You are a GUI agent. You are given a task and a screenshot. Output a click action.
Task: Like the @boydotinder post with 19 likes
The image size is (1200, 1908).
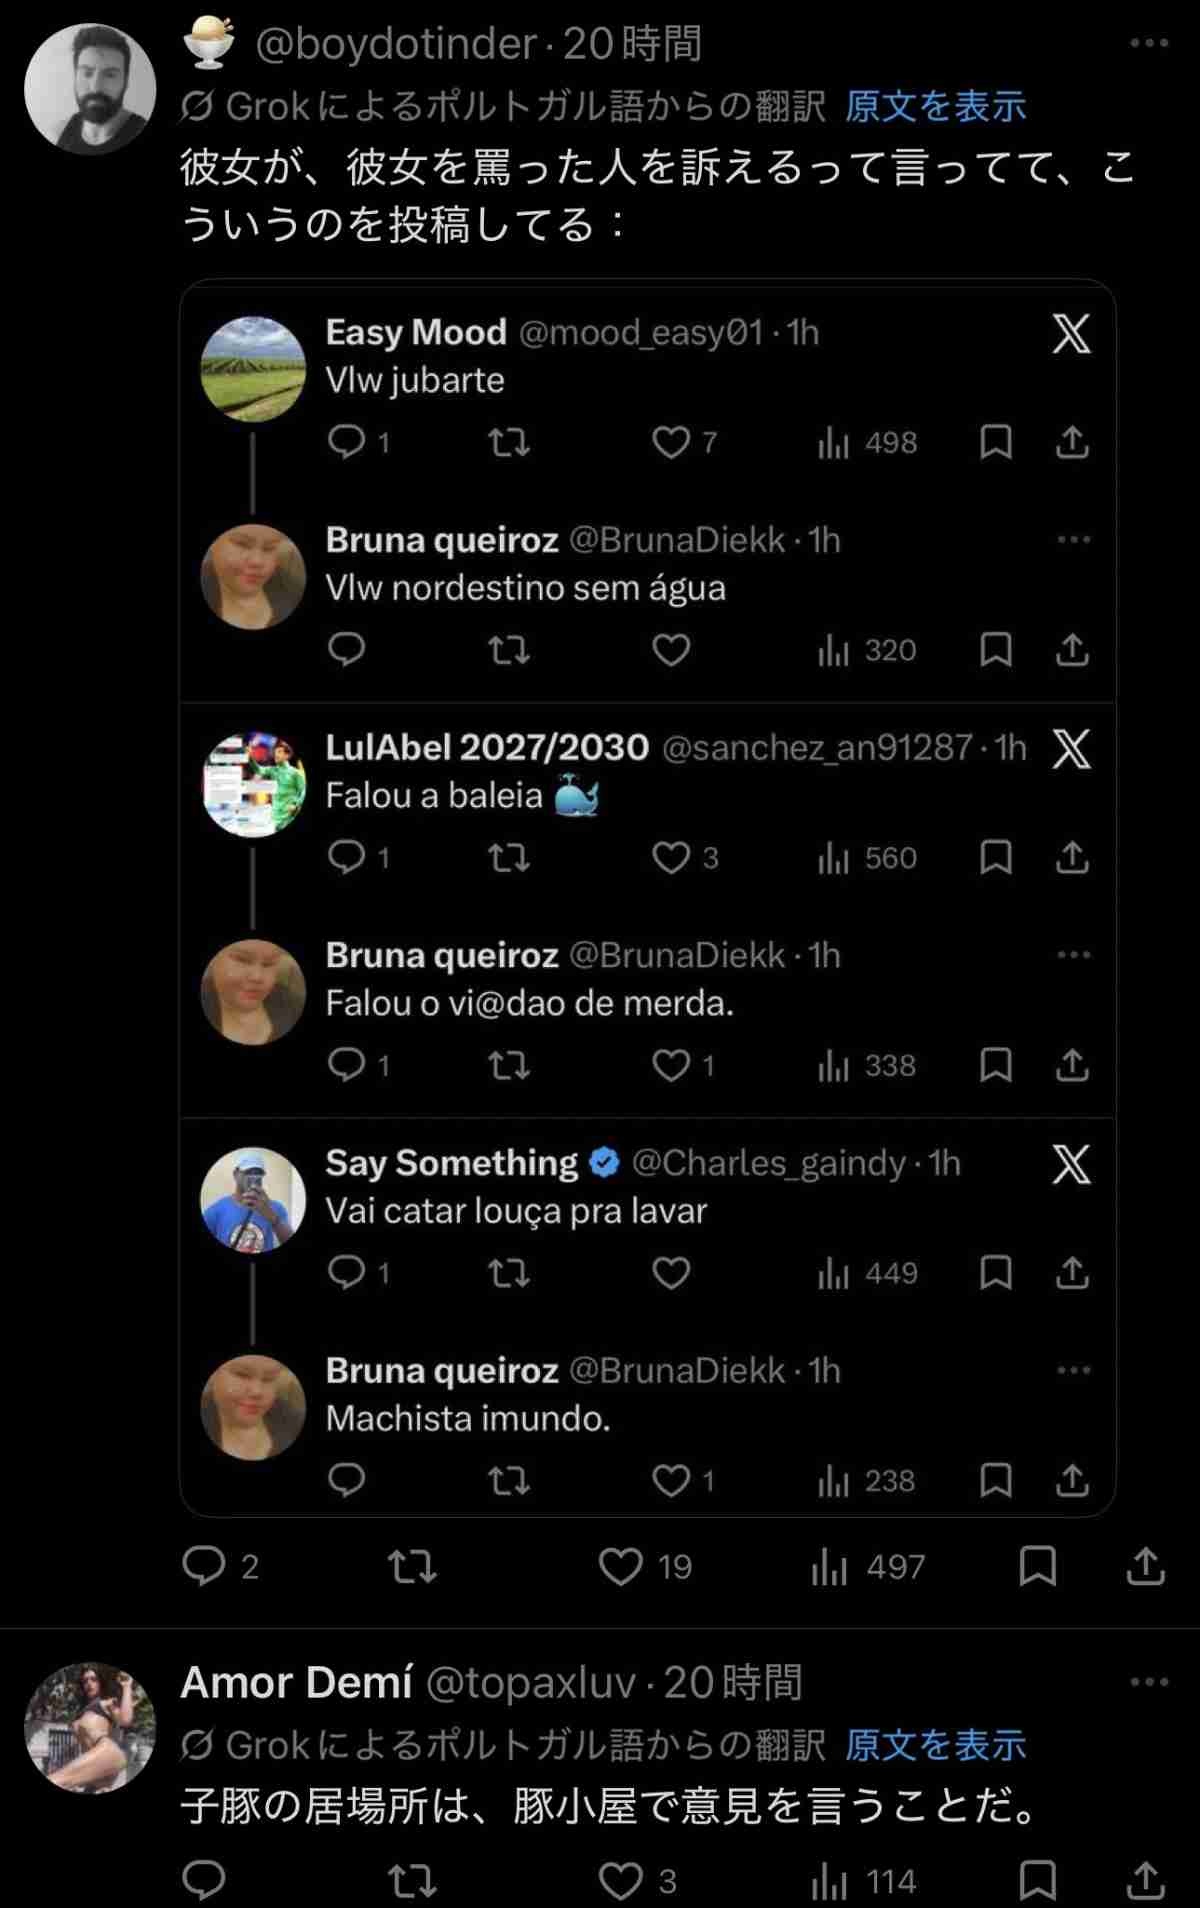pyautogui.click(x=621, y=1566)
